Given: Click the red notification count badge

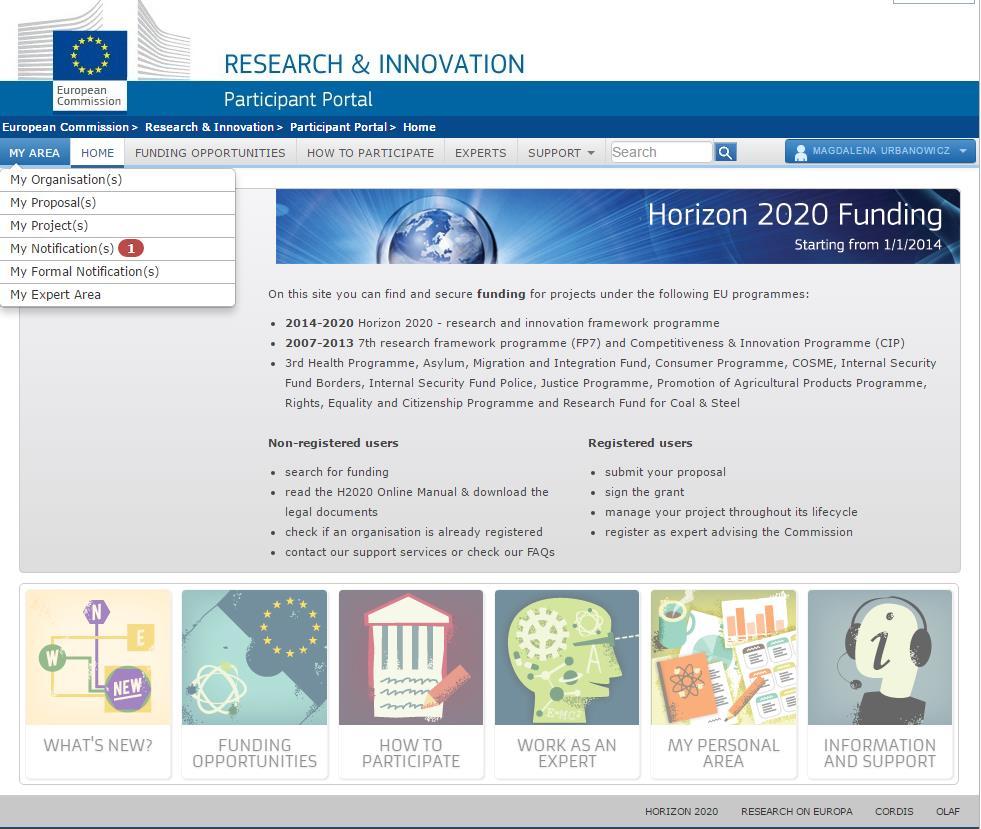Looking at the screenshot, I should [131, 248].
